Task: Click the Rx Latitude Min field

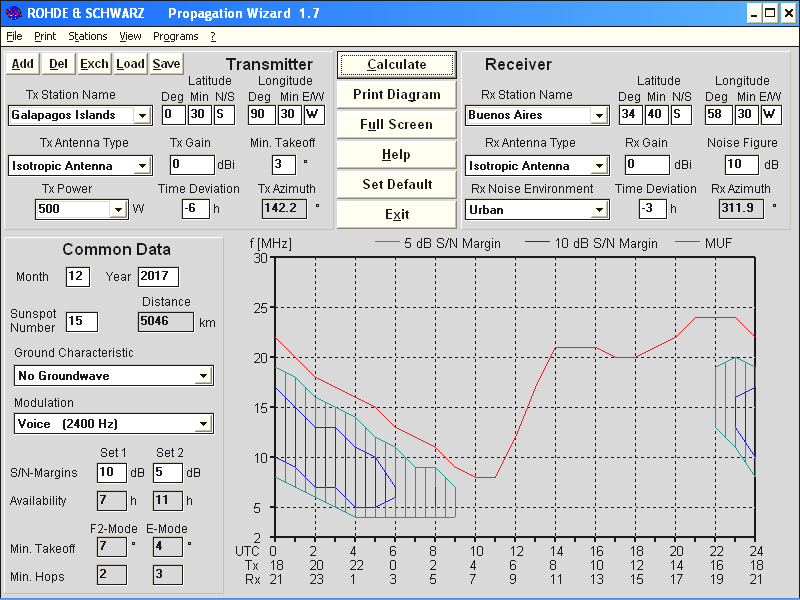Action: click(656, 115)
